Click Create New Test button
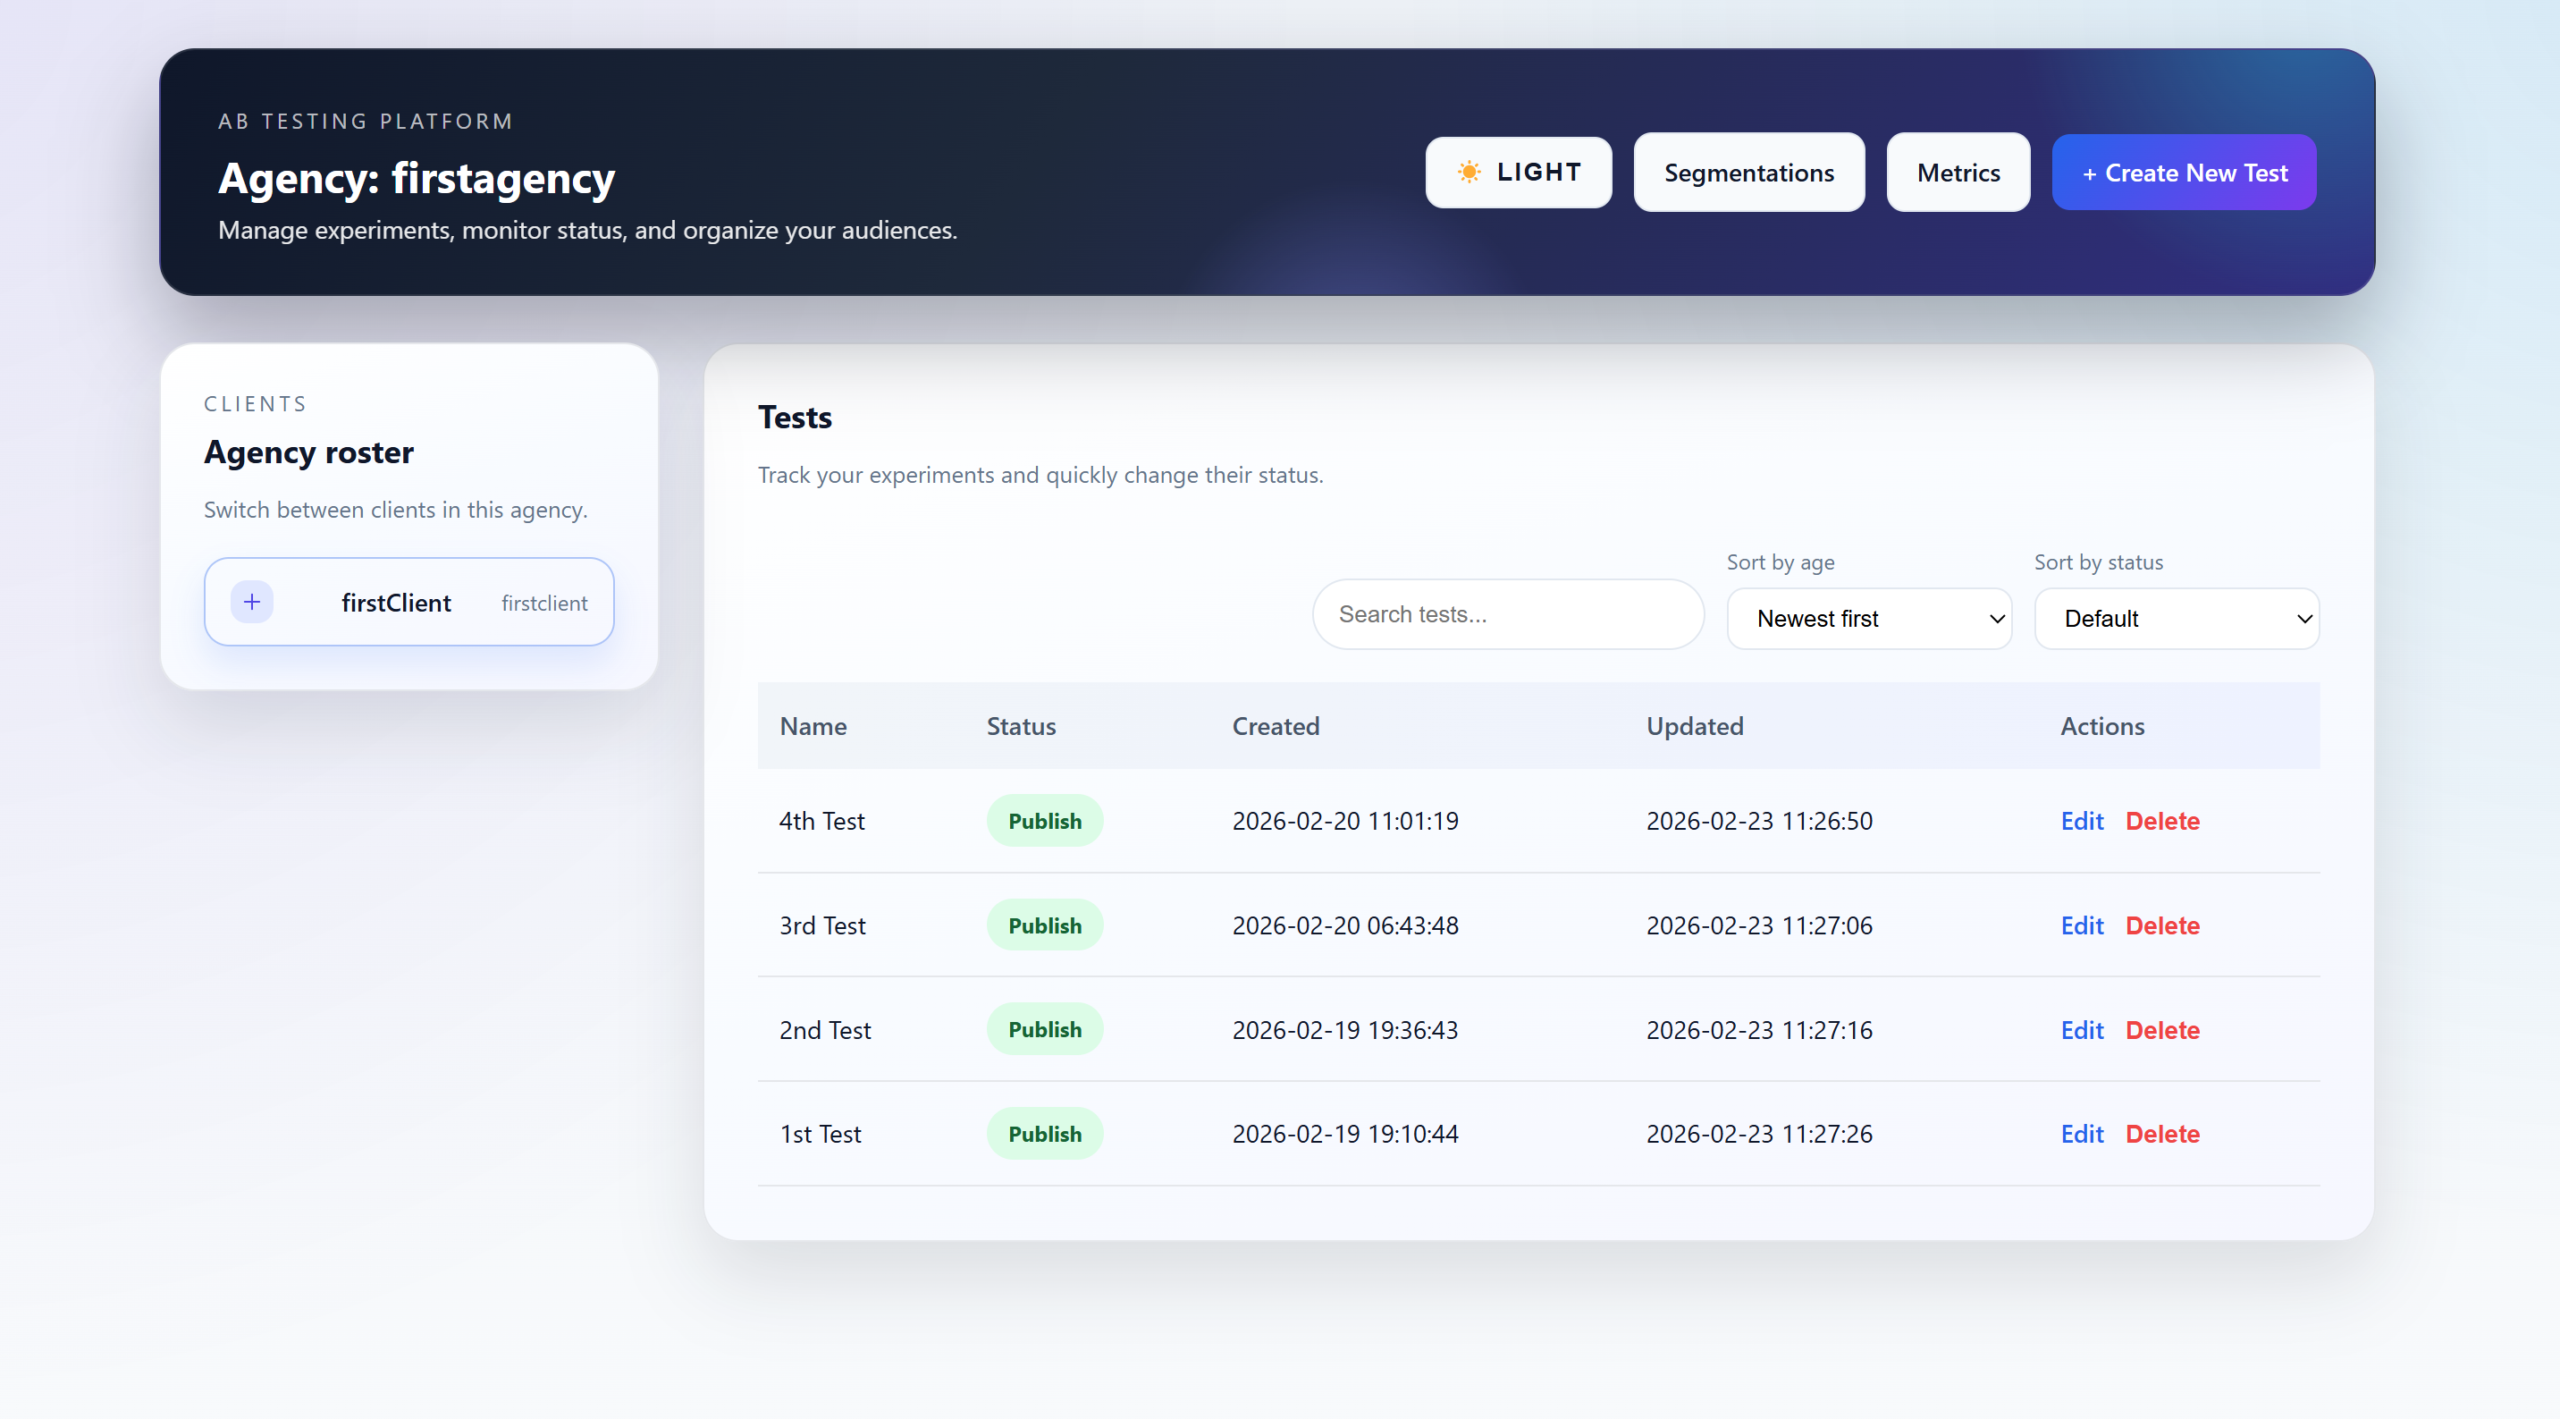The width and height of the screenshot is (2560, 1419). tap(2184, 172)
